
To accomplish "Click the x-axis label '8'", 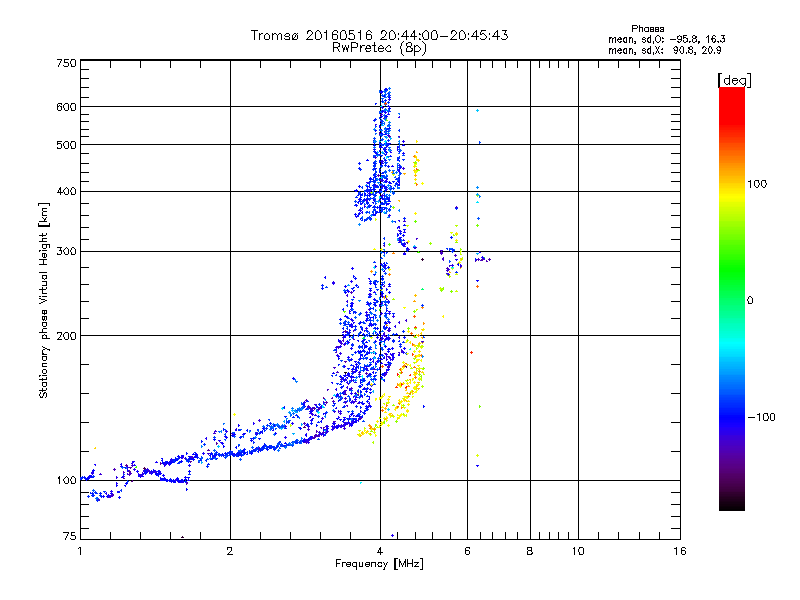I will pyautogui.click(x=530, y=551).
